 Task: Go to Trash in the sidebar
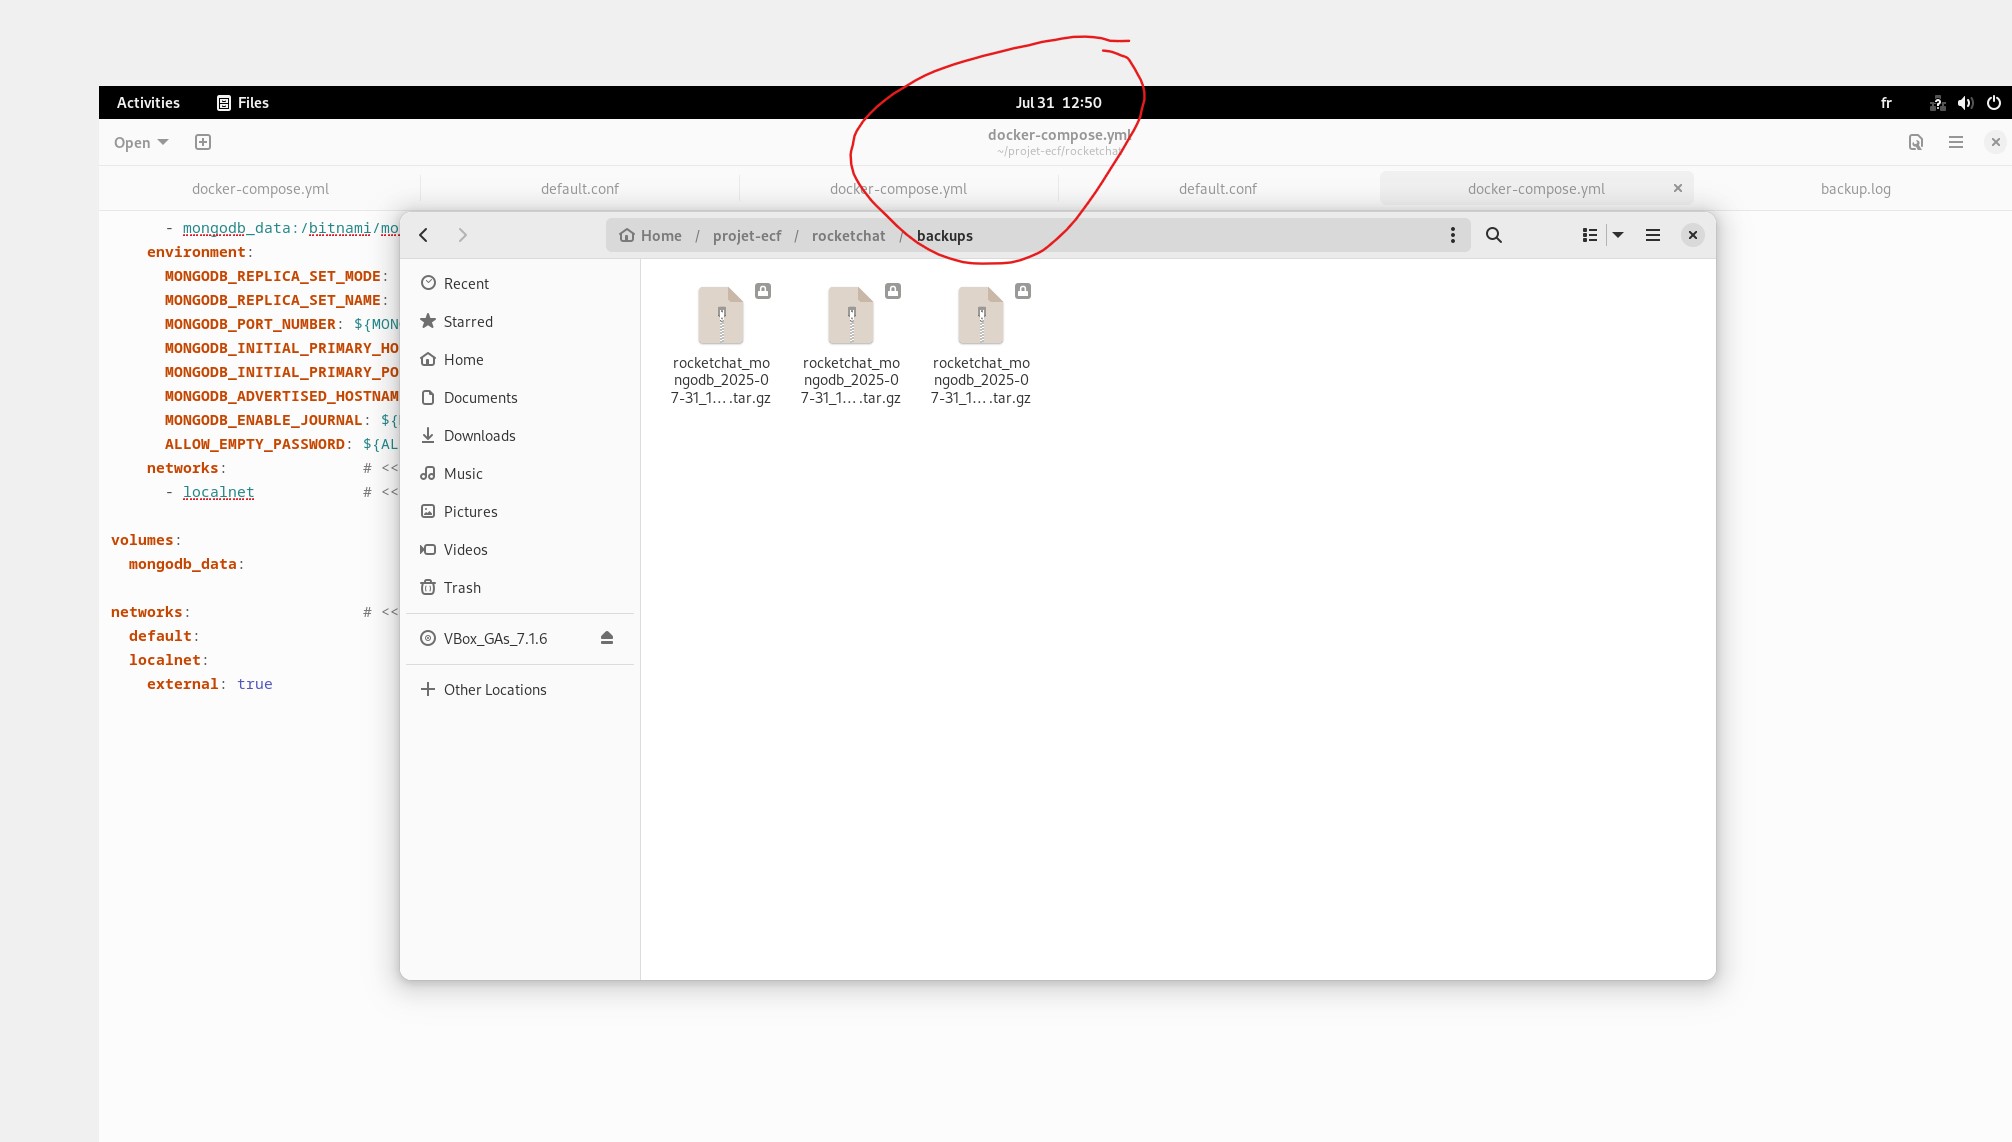pyautogui.click(x=462, y=588)
